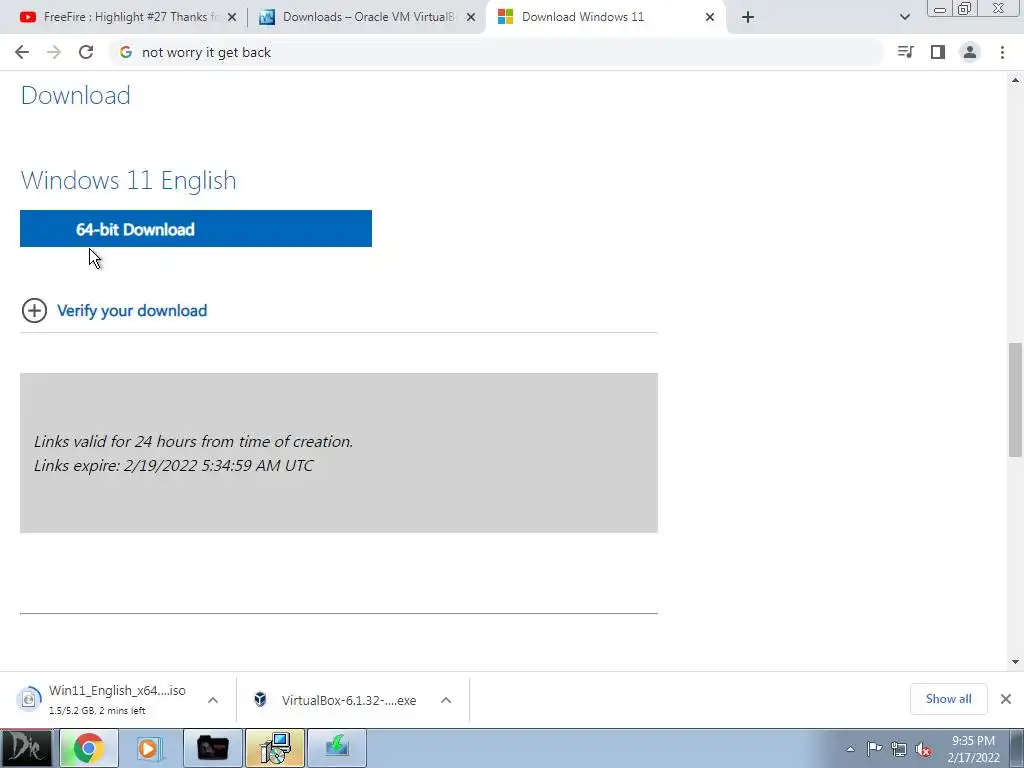
Task: Expand options for VirtualBox exe download
Action: (446, 700)
